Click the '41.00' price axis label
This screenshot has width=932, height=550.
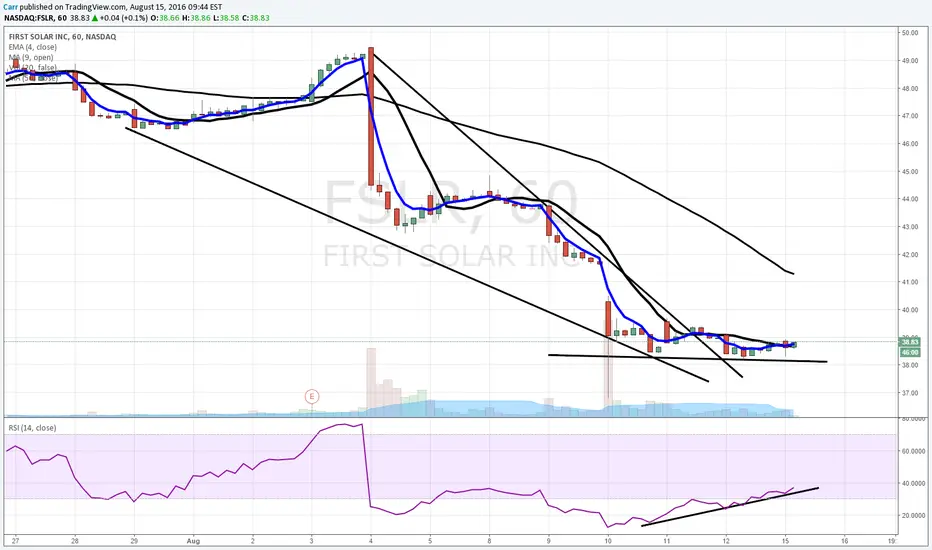coord(910,282)
